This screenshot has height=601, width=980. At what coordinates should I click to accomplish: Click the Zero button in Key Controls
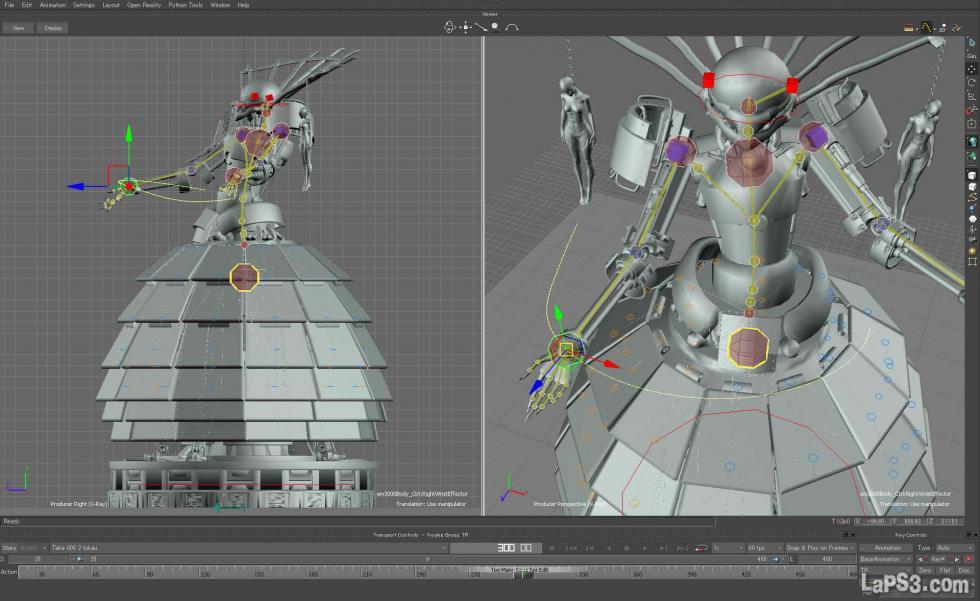coord(925,570)
